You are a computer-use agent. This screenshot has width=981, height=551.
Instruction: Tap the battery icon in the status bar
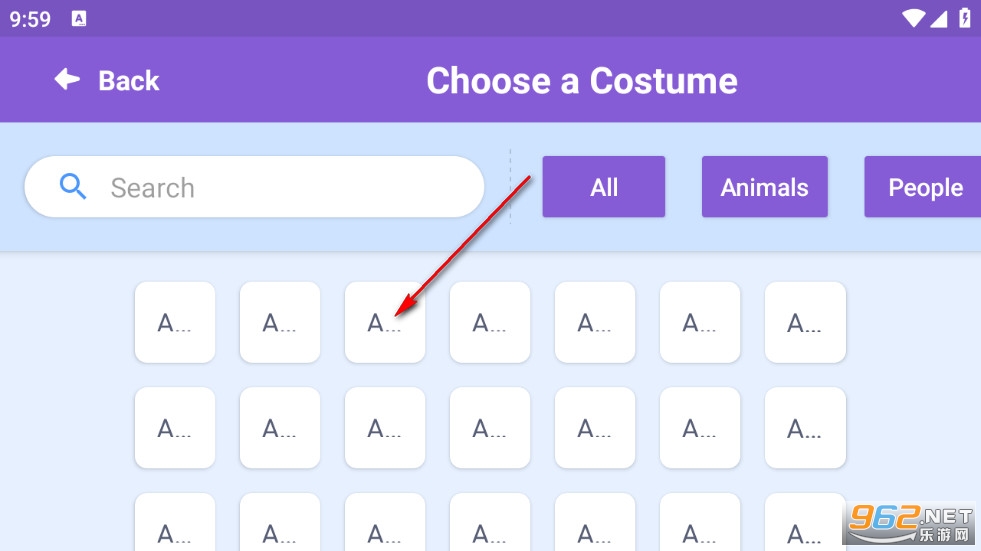coord(964,18)
